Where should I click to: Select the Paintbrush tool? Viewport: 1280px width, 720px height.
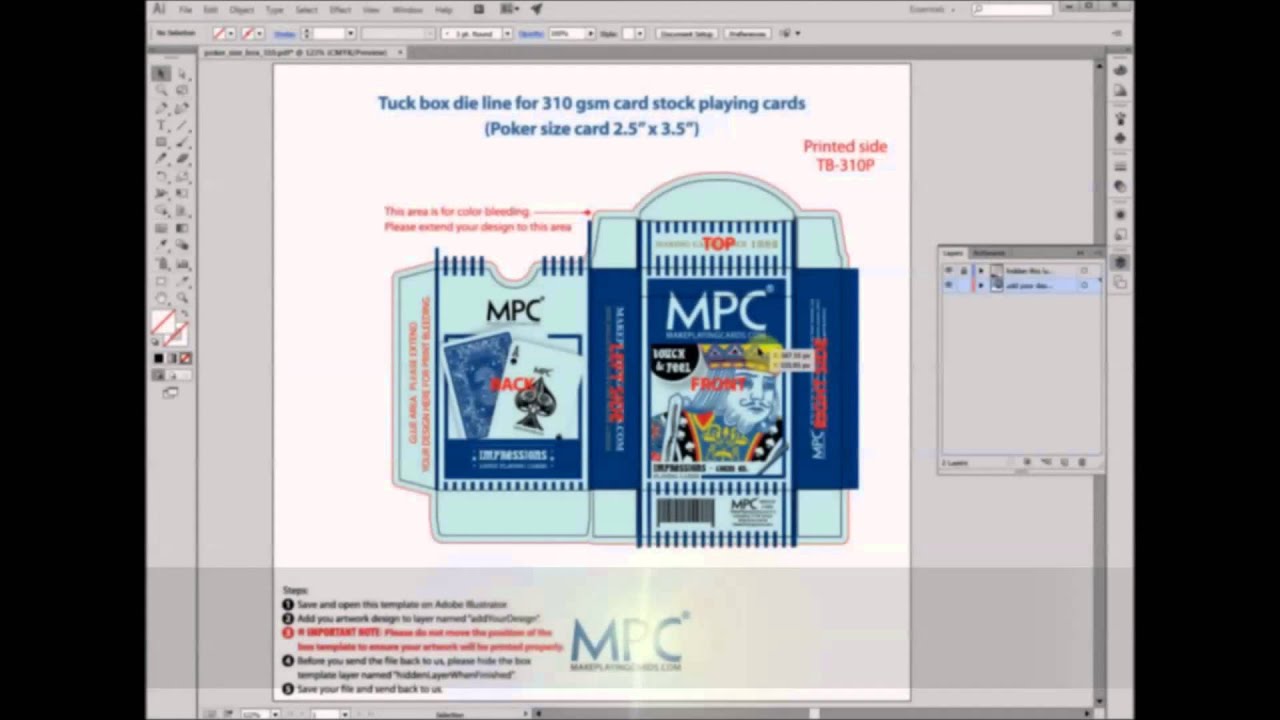click(182, 142)
